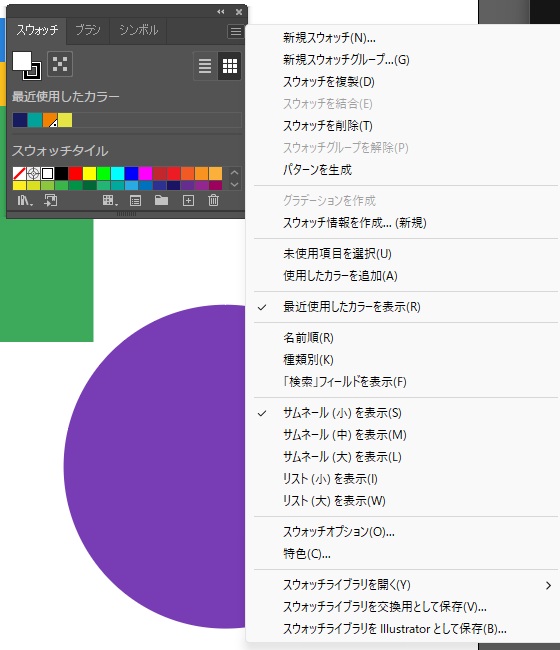Select the None swatch with red slash
The height and width of the screenshot is (650, 560).
(x=19, y=173)
